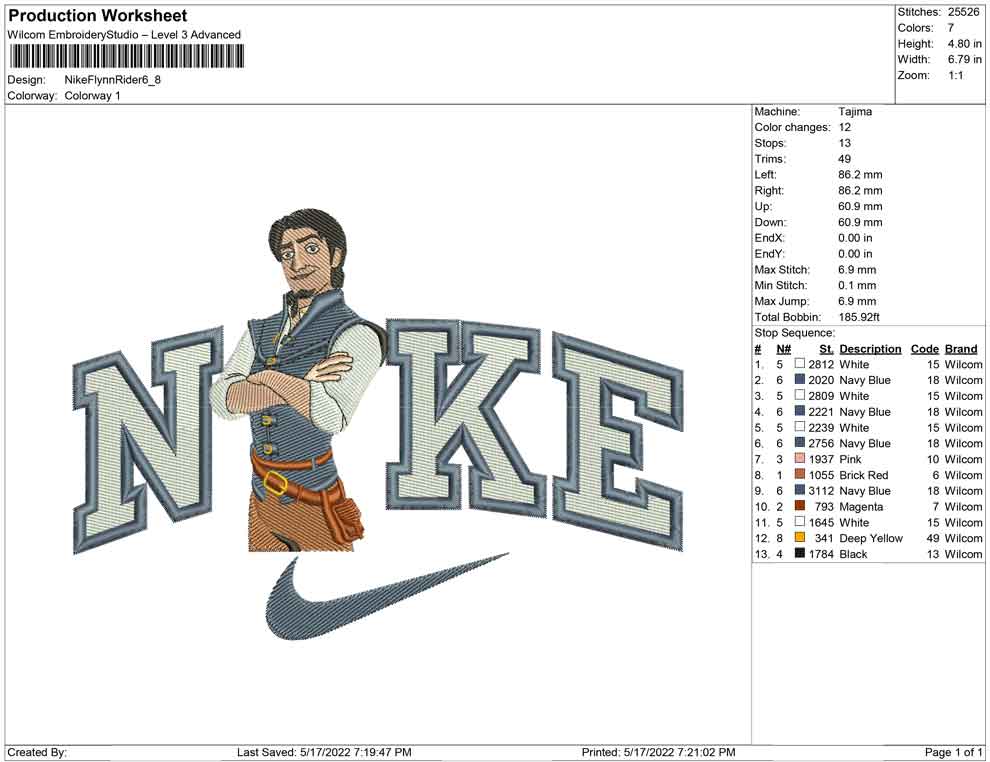Click the stitches count 25526

[x=963, y=12]
